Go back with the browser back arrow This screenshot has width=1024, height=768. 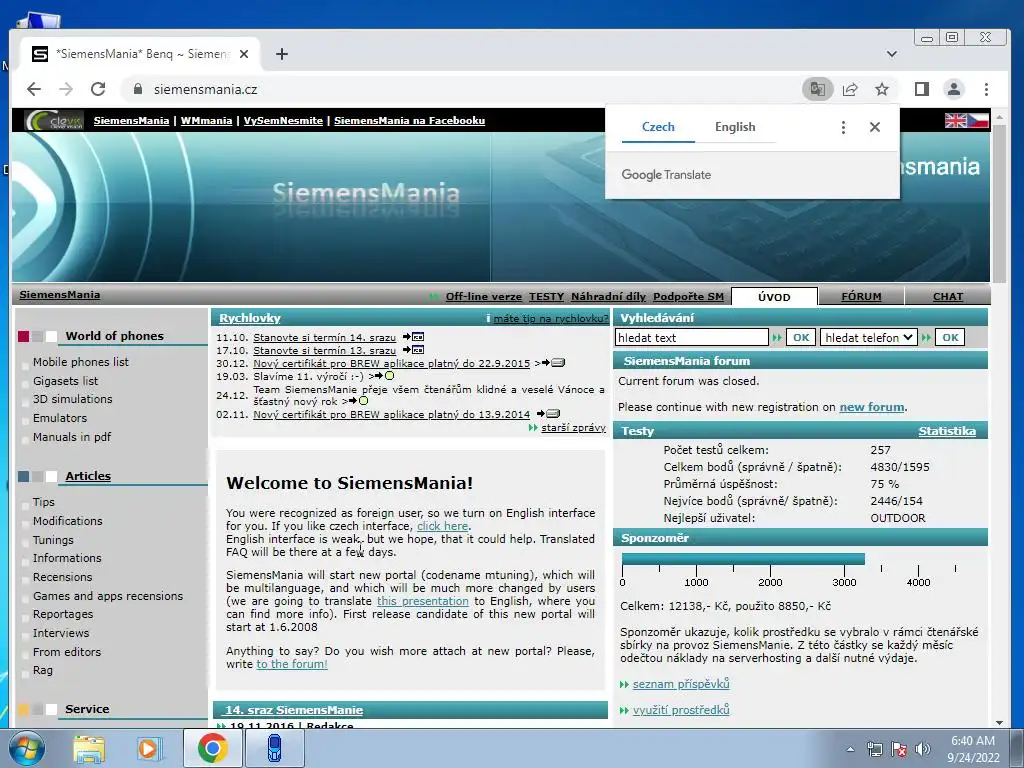coord(34,89)
